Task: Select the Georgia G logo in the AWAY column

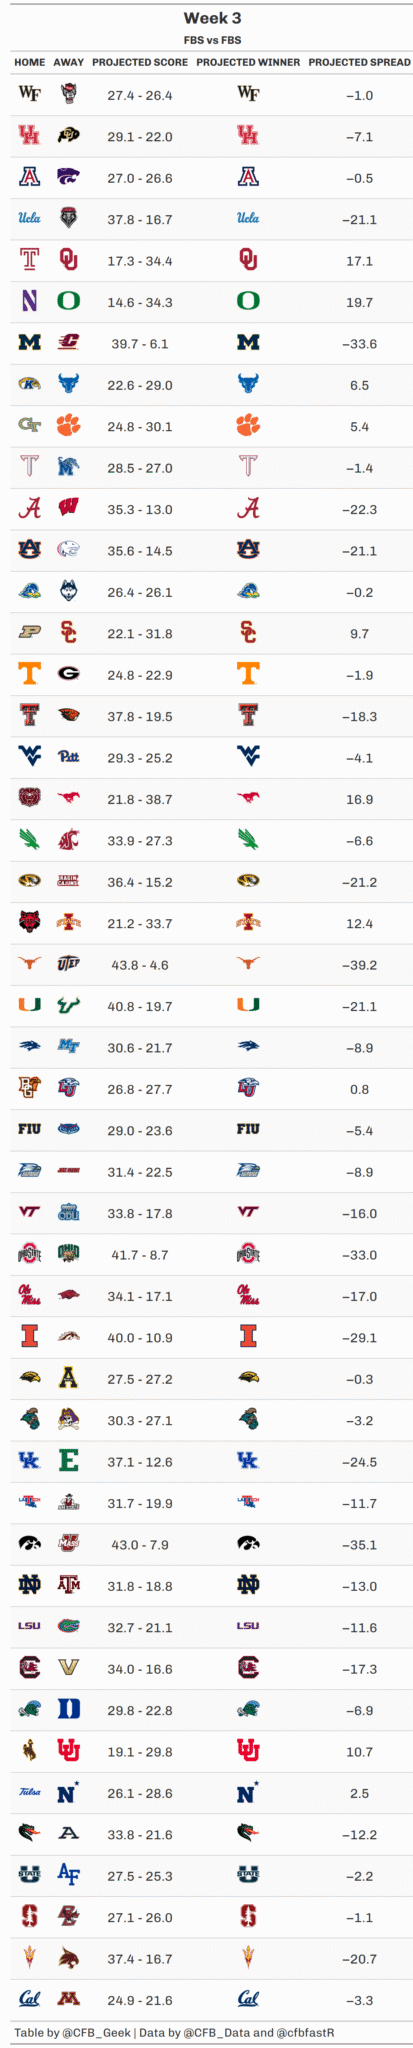Action: [x=68, y=674]
